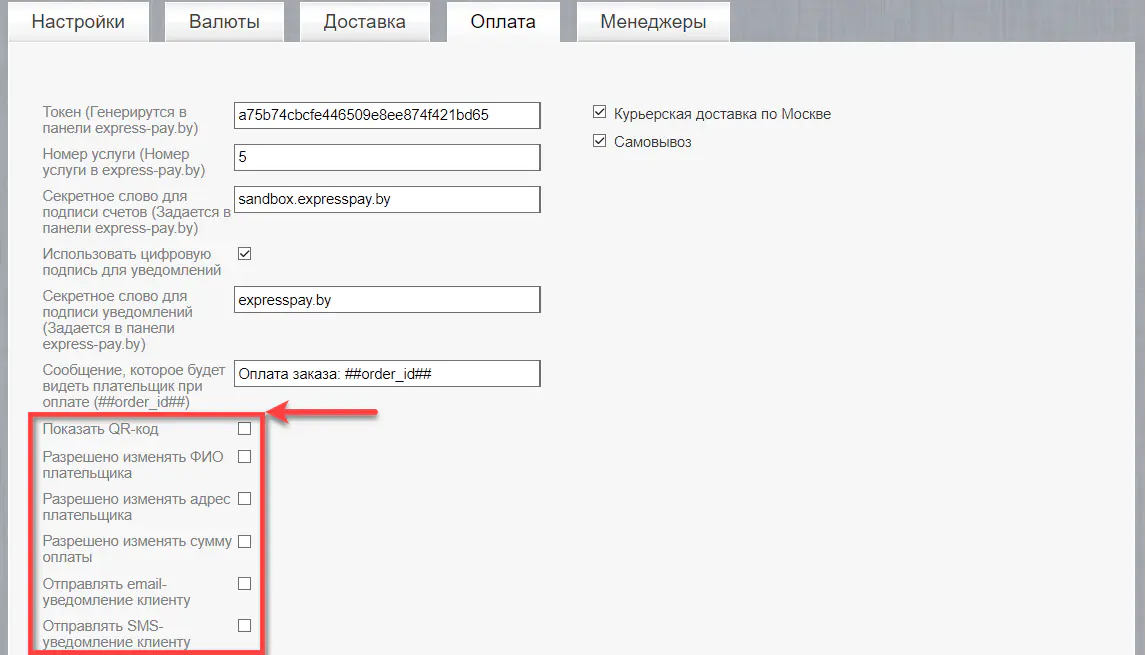This screenshot has height=655, width=1146.
Task: Allow changing the payment amount
Action: [x=244, y=540]
